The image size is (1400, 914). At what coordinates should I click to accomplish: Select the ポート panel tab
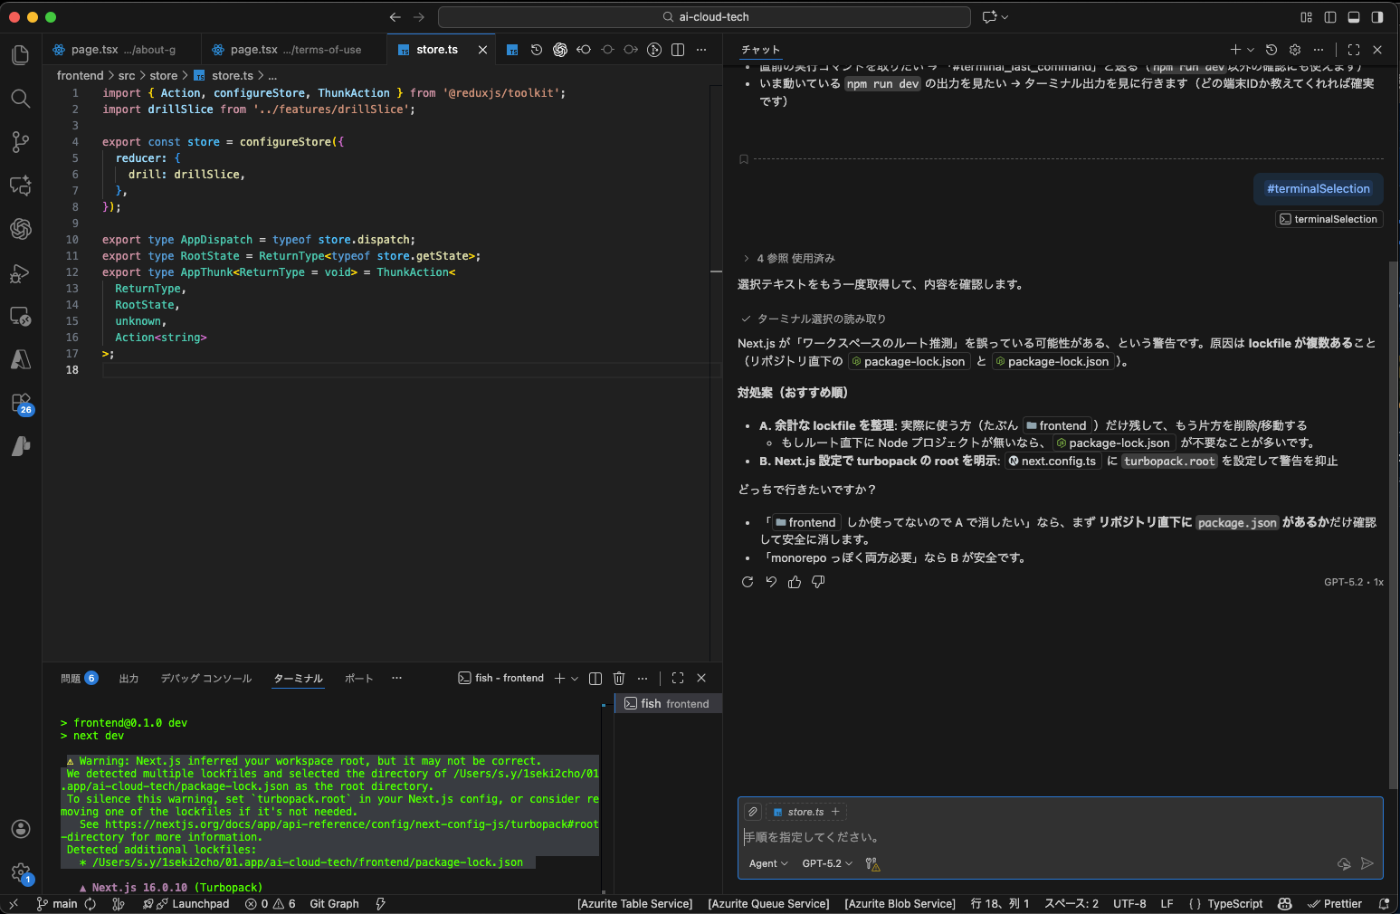[x=359, y=678]
